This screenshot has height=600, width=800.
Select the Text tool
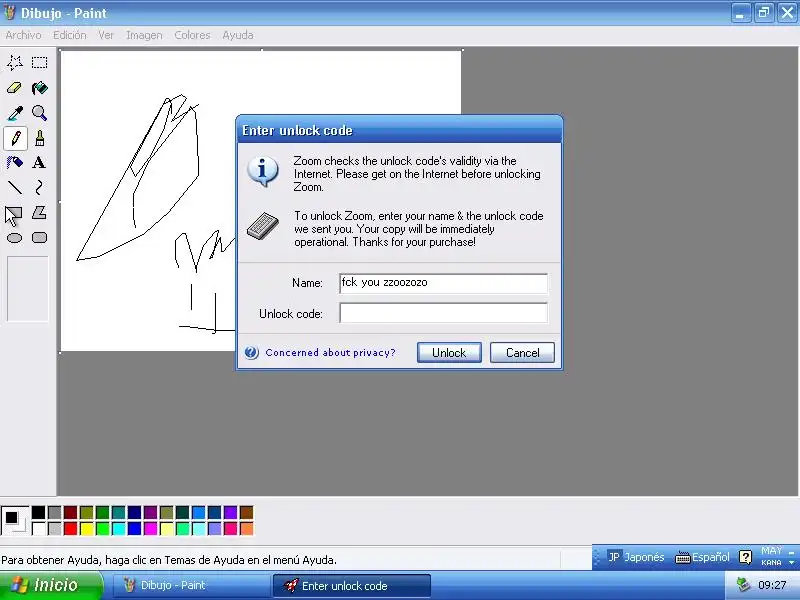pyautogui.click(x=39, y=163)
